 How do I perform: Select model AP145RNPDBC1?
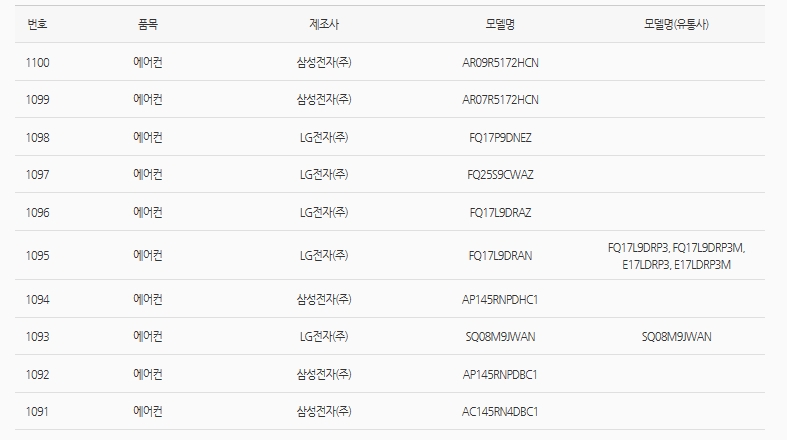(500, 374)
